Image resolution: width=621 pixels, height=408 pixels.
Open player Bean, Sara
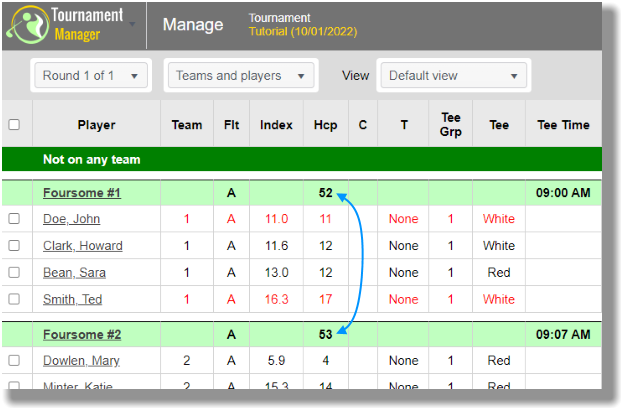point(74,273)
